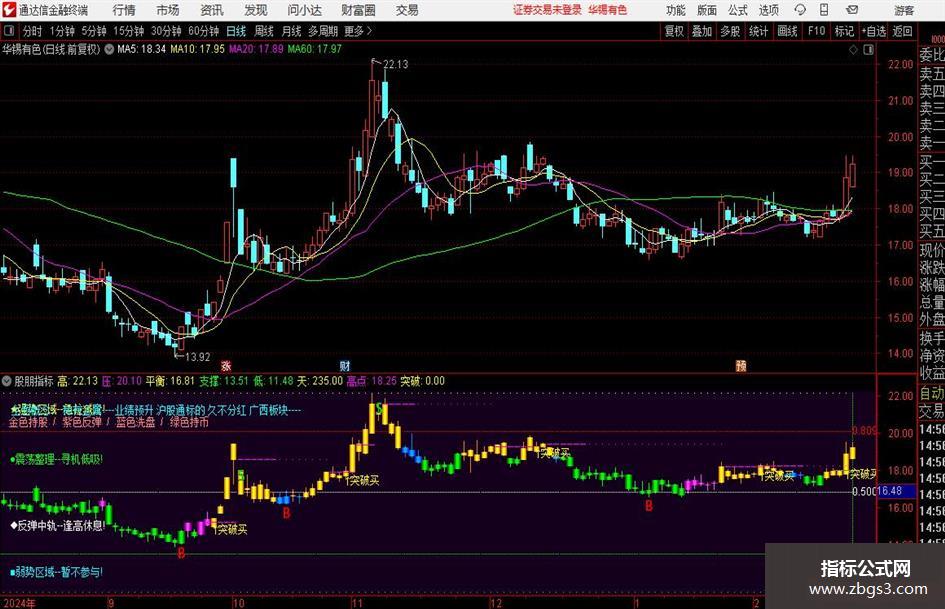Open the F10 company info
Screen dimensions: 945x609
(x=817, y=31)
